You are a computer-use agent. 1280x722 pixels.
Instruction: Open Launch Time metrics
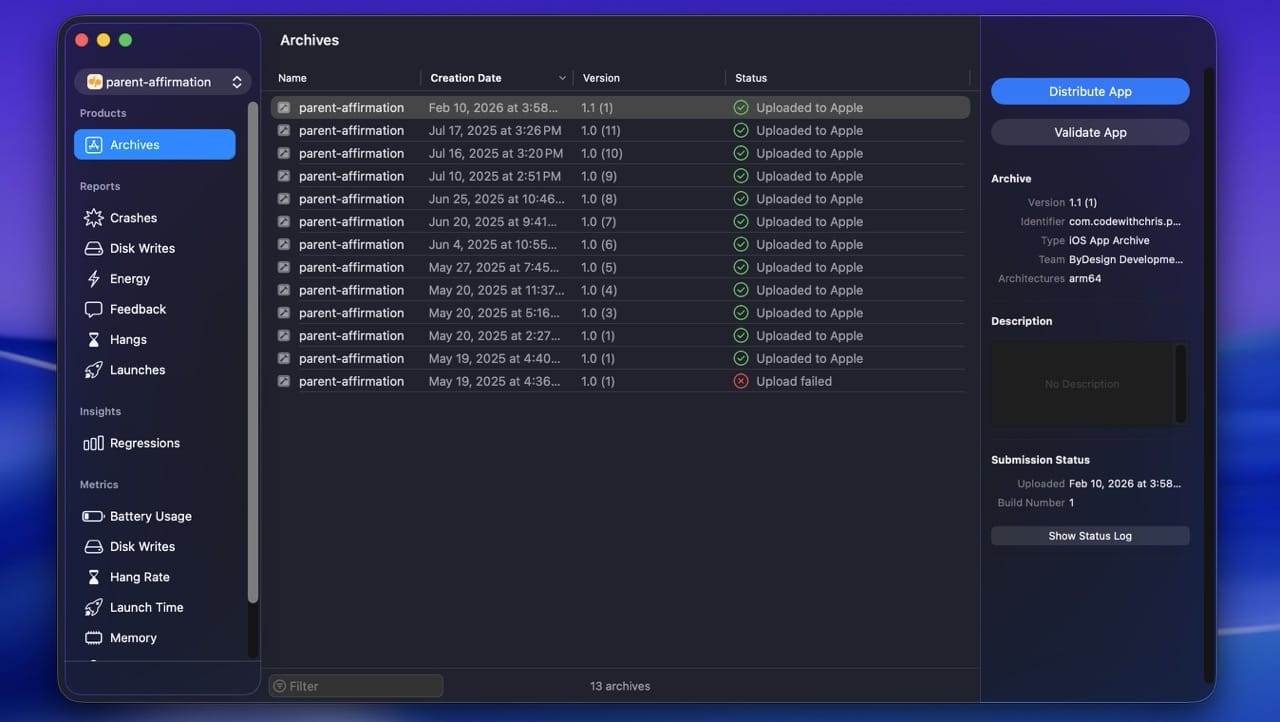click(155, 607)
